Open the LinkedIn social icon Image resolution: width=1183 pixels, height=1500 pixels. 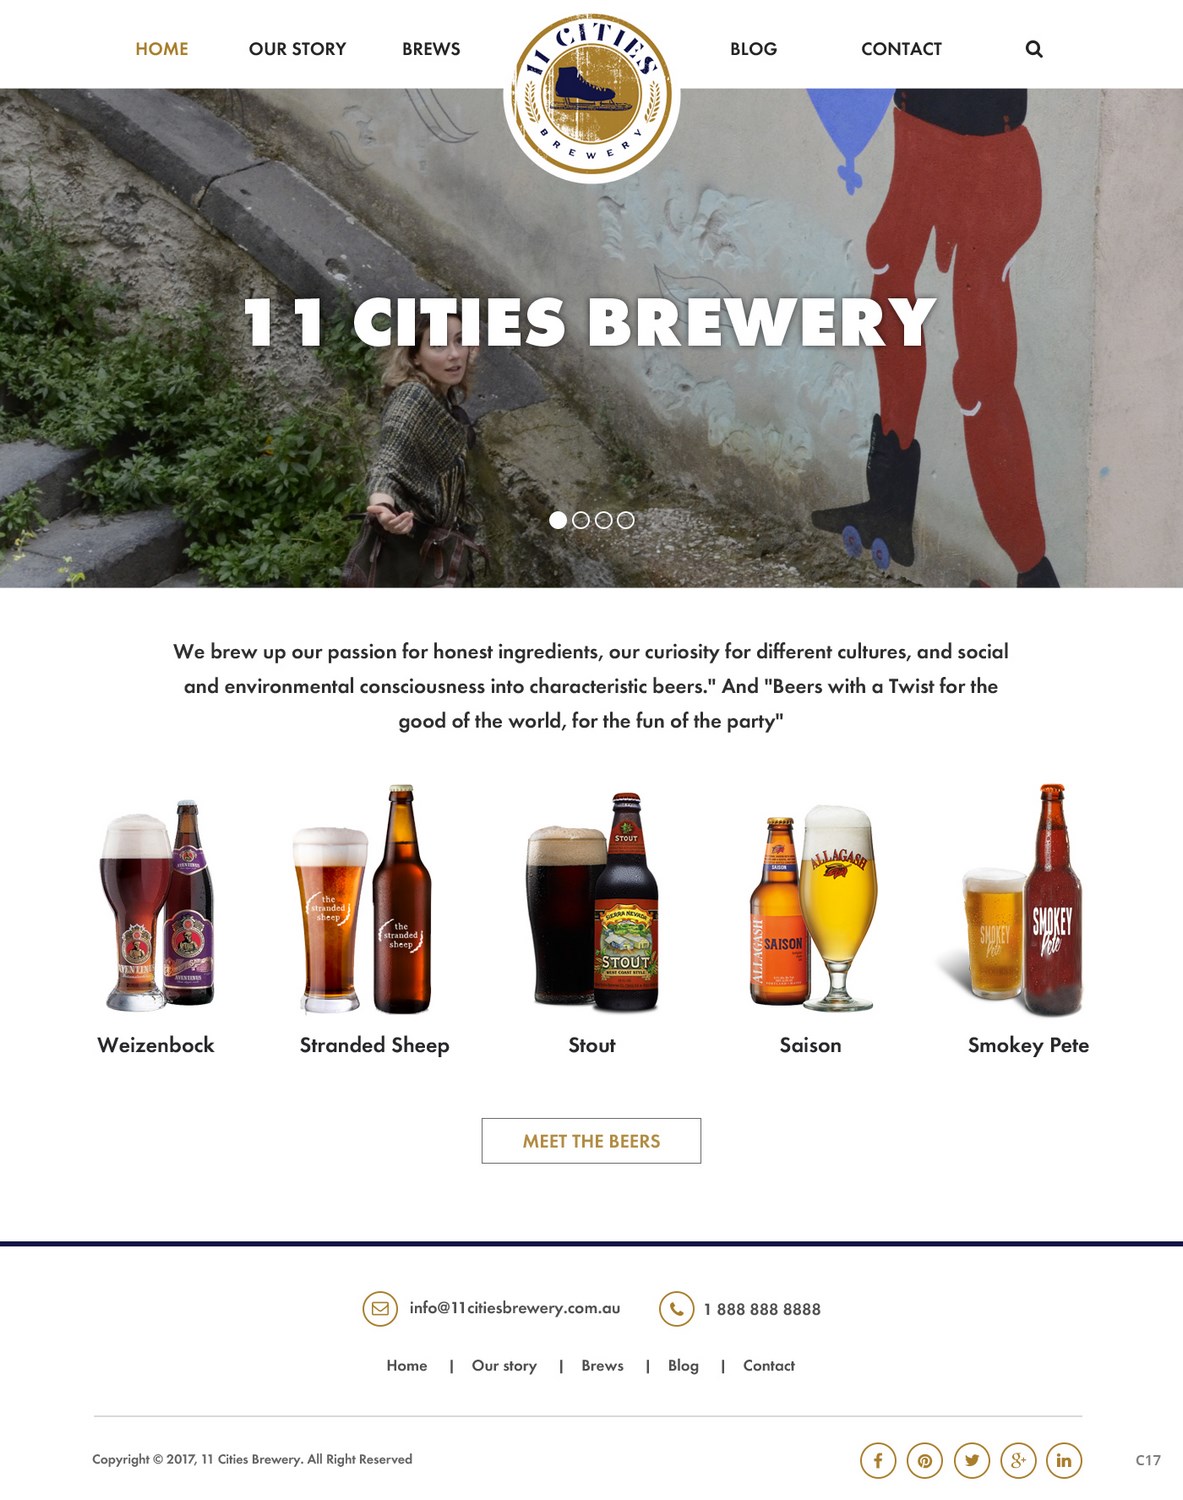(x=1064, y=1461)
